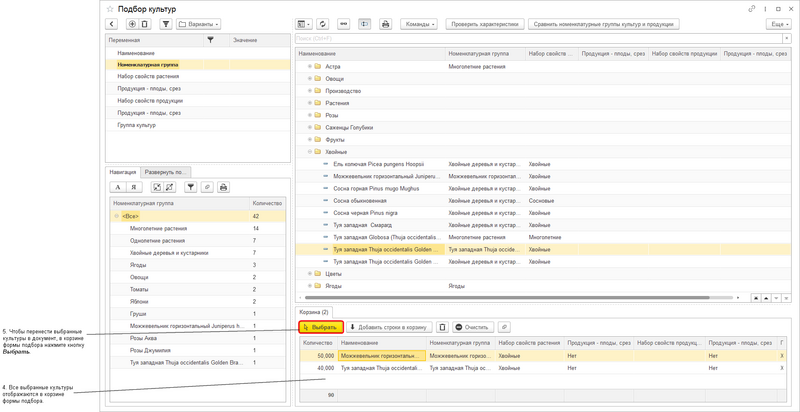The height and width of the screenshot is (412, 800).
Task: Click the trash icon in top-left toolbar
Action: point(145,24)
